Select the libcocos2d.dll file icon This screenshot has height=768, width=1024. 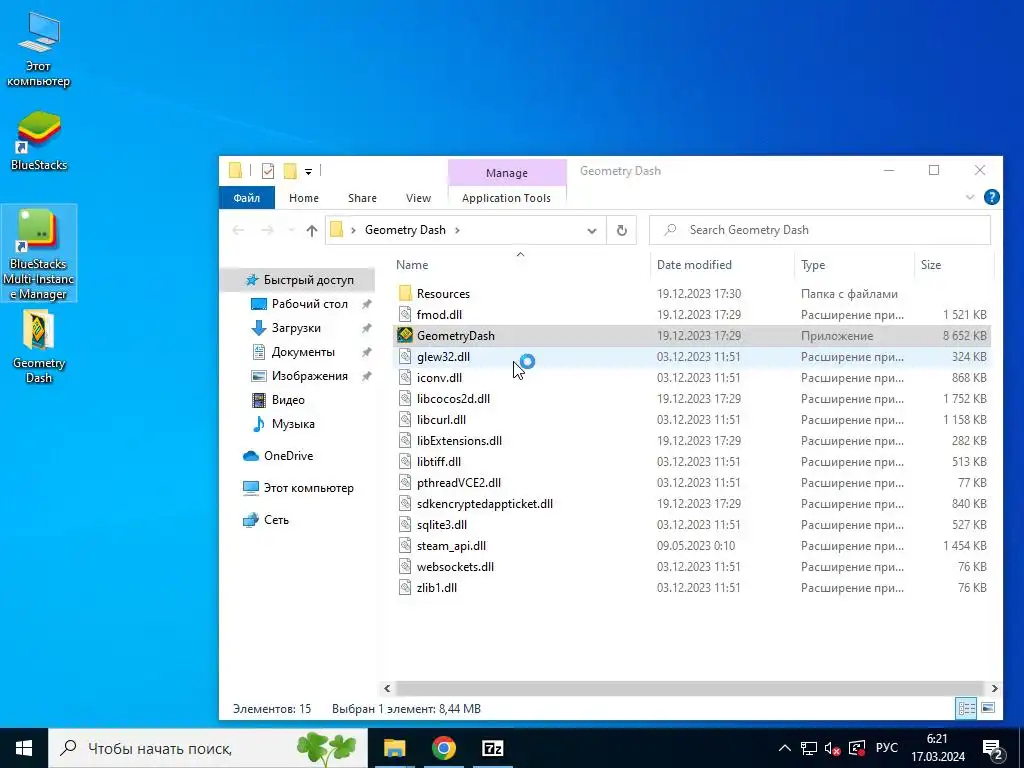pyautogui.click(x=405, y=398)
